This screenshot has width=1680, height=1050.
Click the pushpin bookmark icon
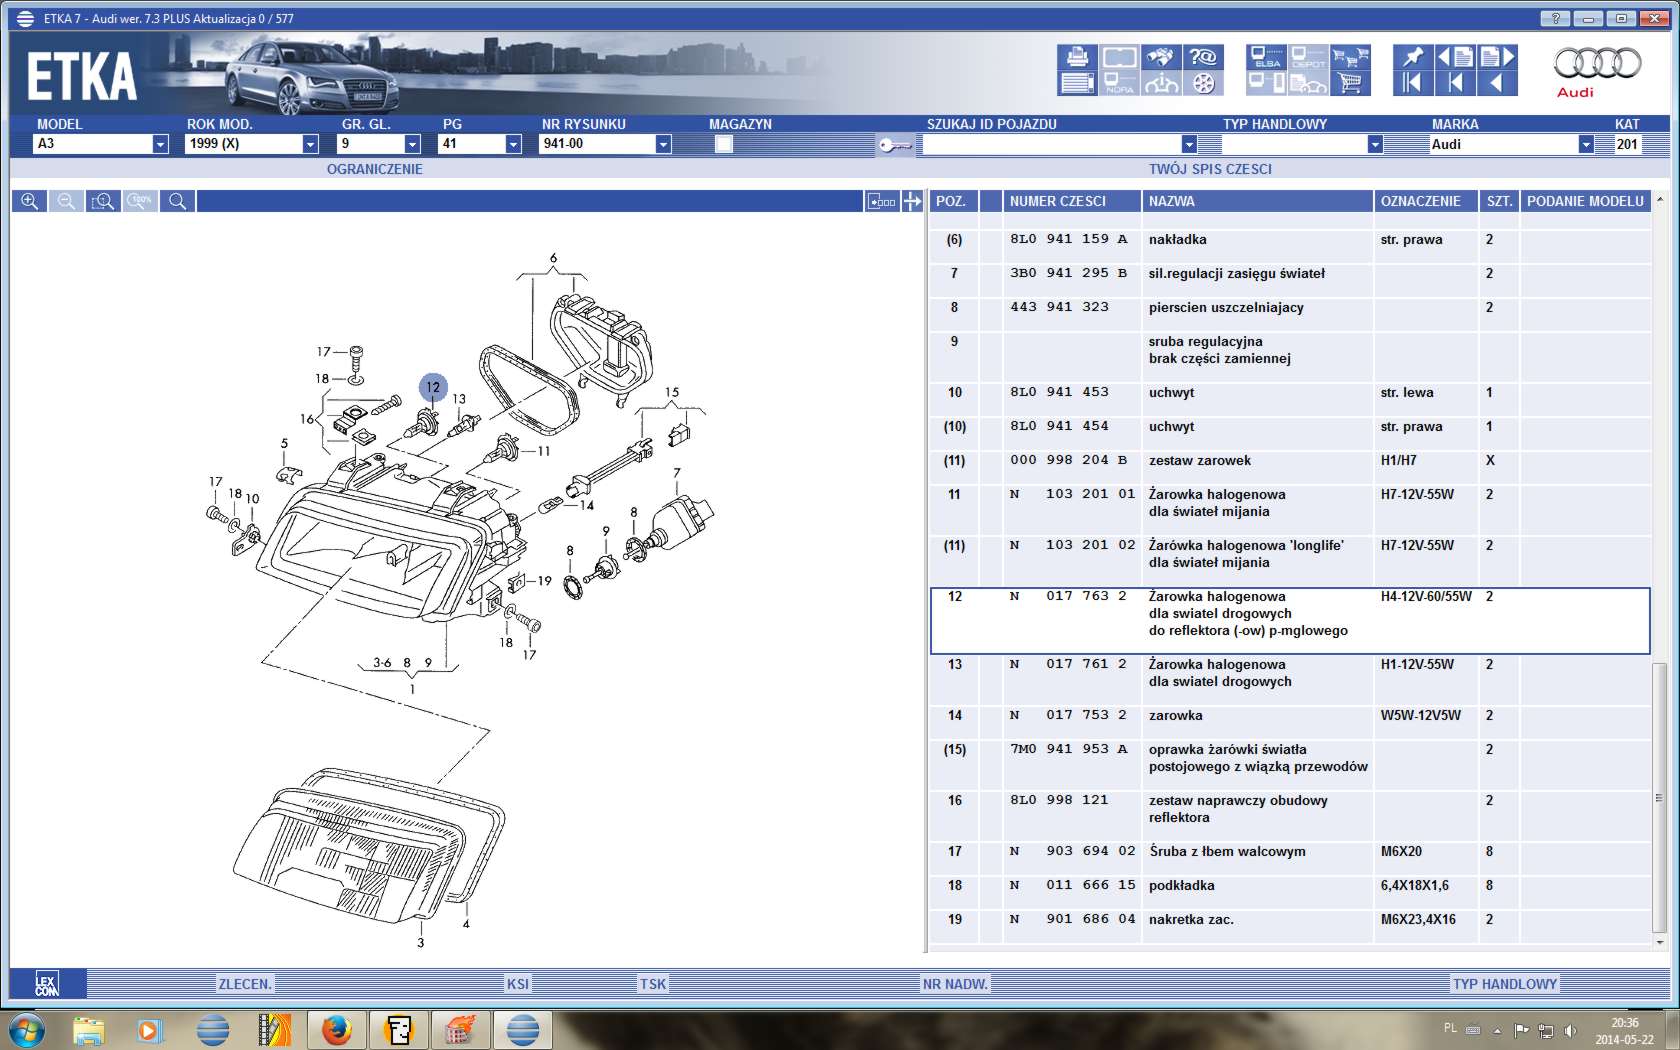click(1412, 57)
